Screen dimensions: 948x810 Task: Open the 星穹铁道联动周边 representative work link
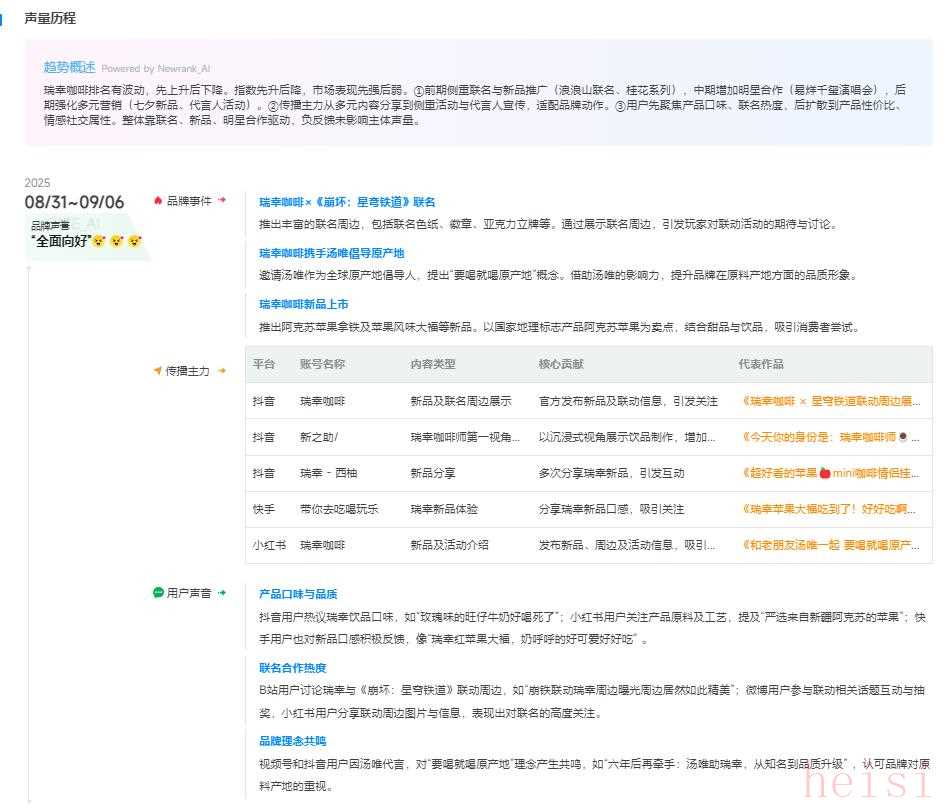coord(830,401)
